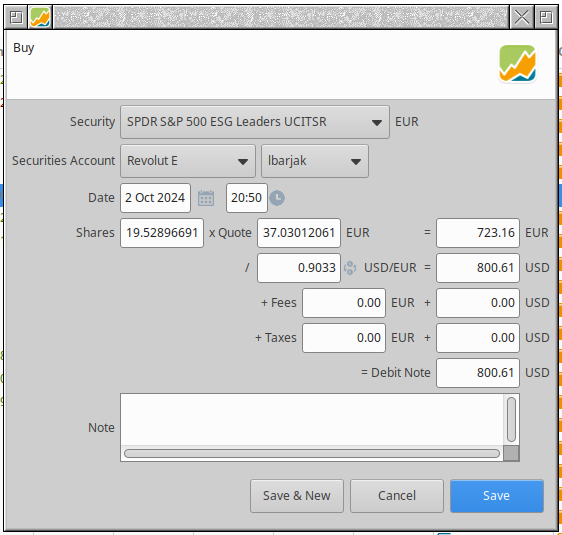562x535 pixels.
Task: Click the exchange rate 0.9033 field
Action: click(299, 268)
